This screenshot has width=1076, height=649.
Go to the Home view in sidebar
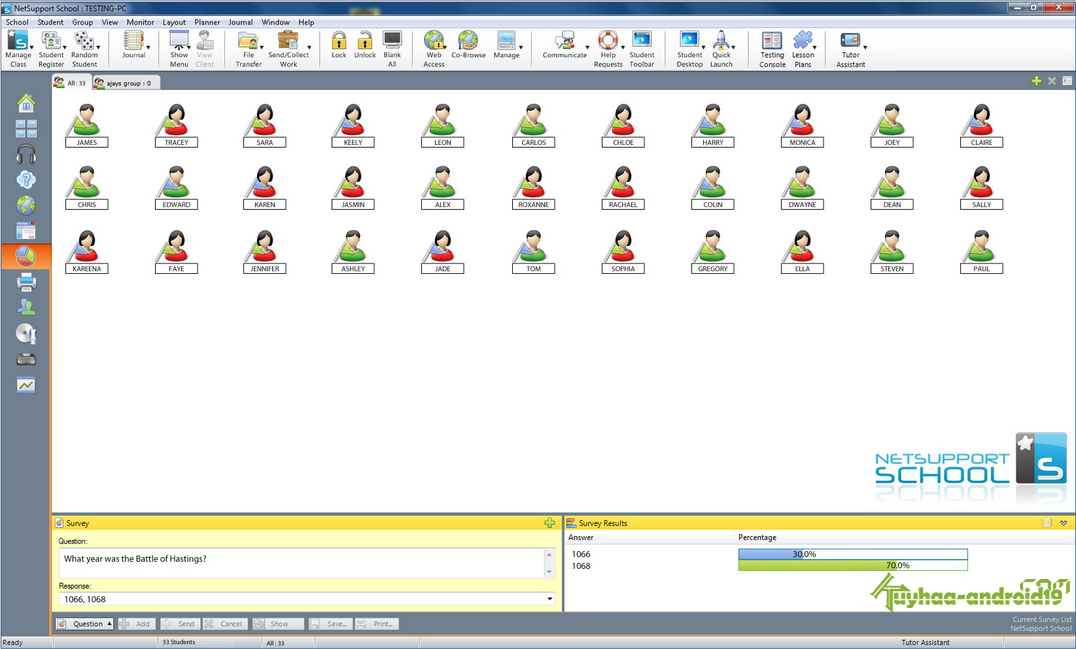point(26,104)
